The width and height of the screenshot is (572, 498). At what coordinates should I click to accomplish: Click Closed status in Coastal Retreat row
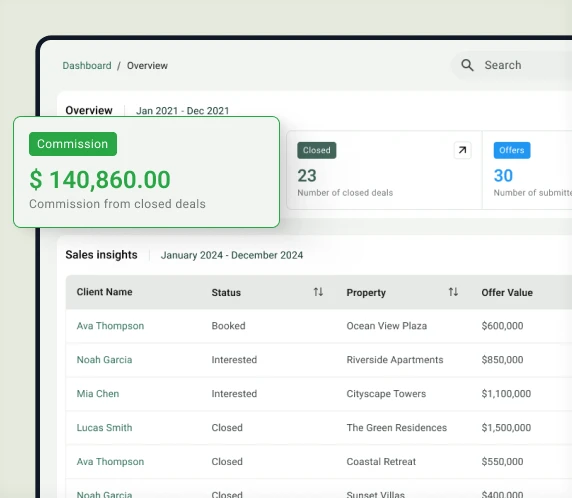(x=227, y=462)
